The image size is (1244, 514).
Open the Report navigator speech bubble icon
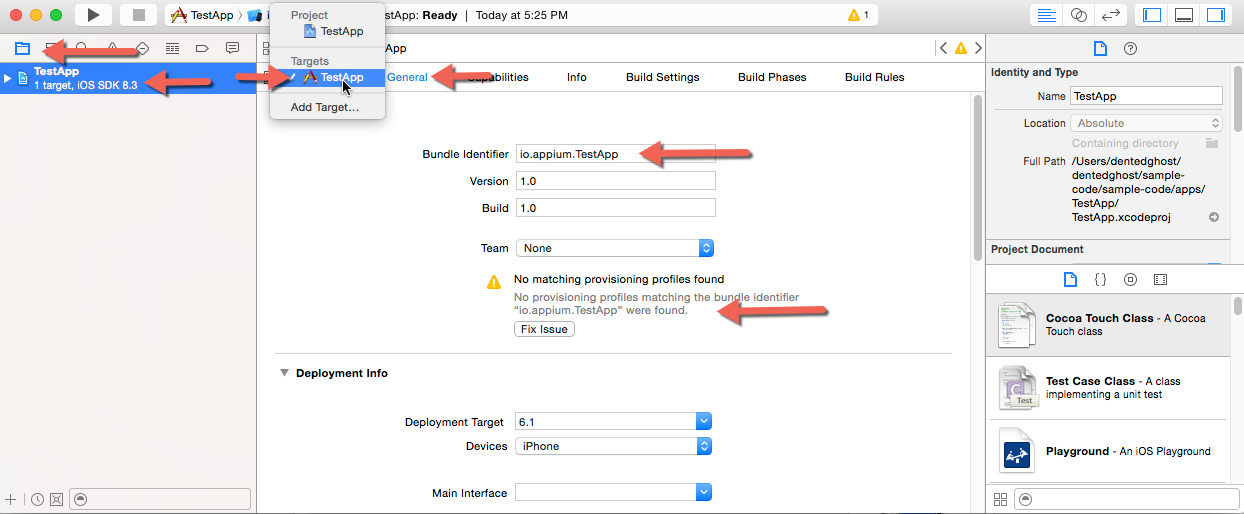click(232, 48)
